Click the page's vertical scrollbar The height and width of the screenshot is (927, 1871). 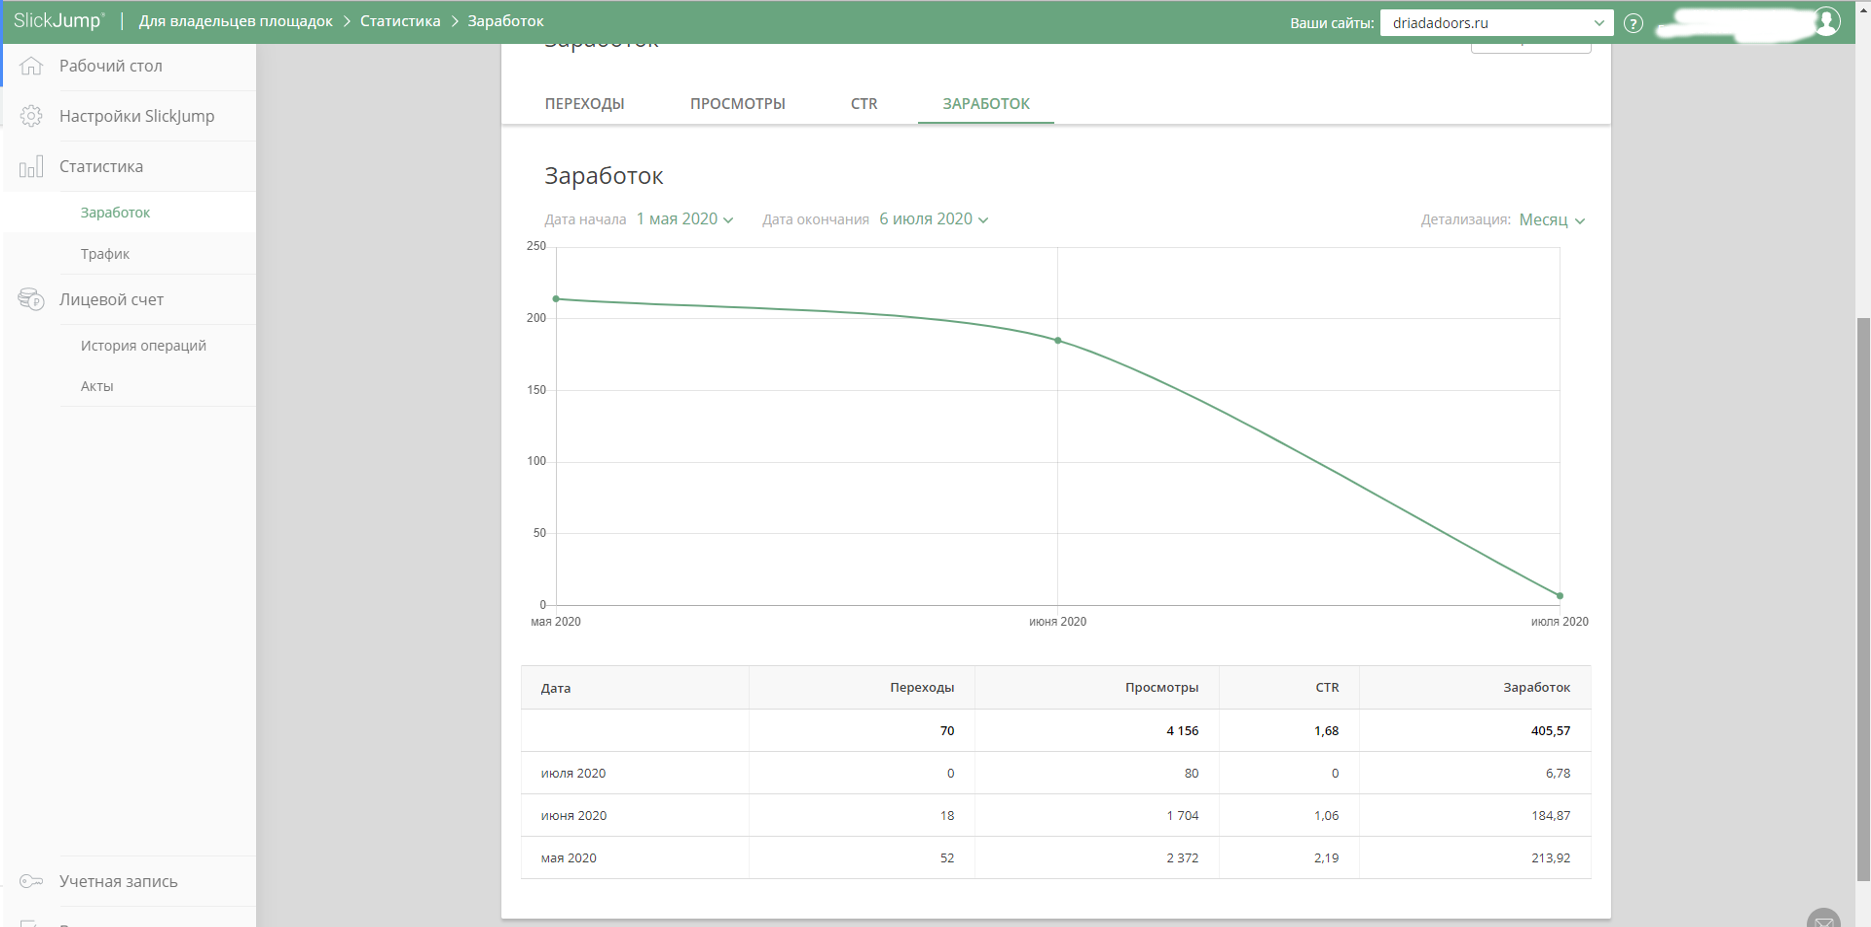(1862, 598)
